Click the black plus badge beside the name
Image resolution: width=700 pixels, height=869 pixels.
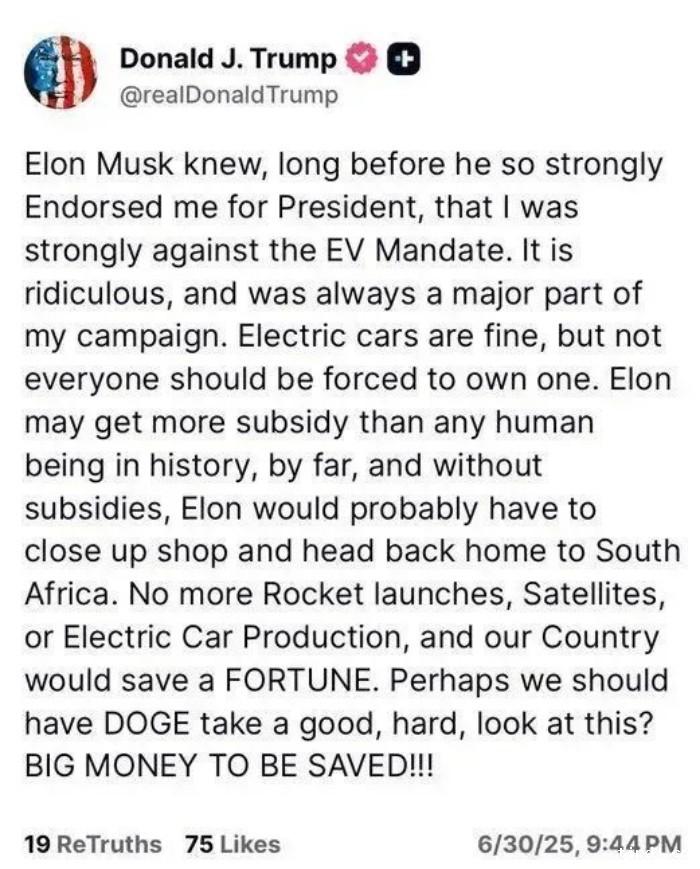tap(400, 59)
